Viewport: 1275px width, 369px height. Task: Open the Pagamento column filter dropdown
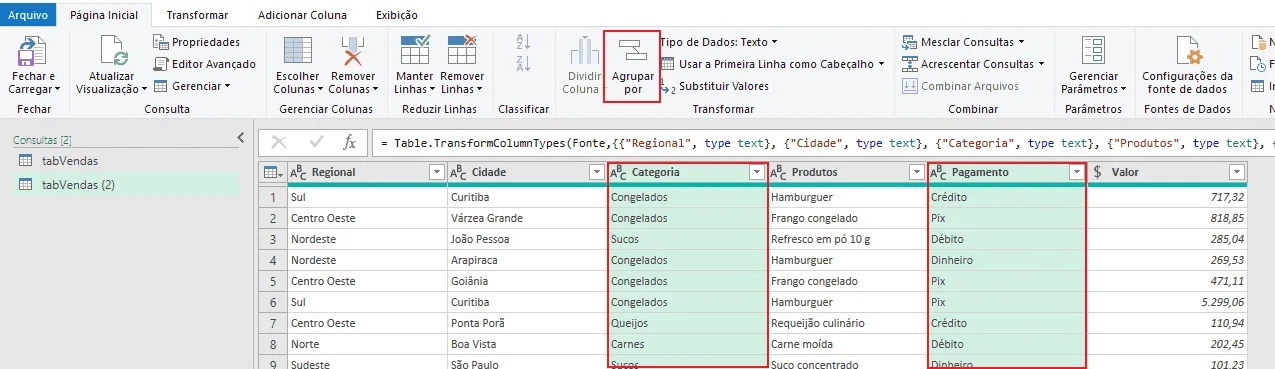point(1076,172)
